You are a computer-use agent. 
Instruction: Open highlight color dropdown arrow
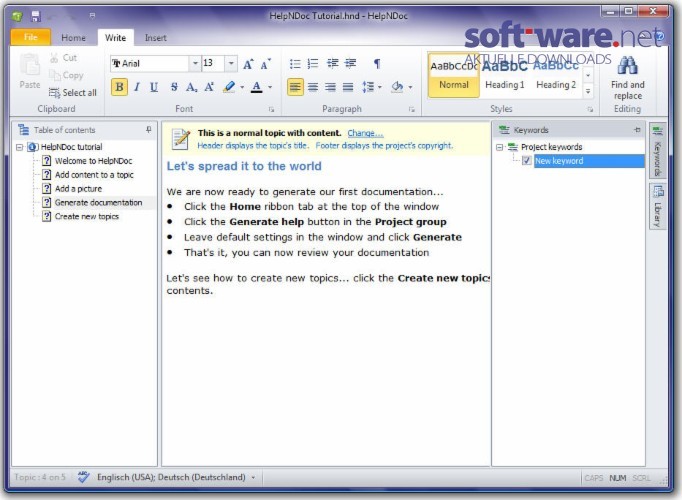(242, 87)
